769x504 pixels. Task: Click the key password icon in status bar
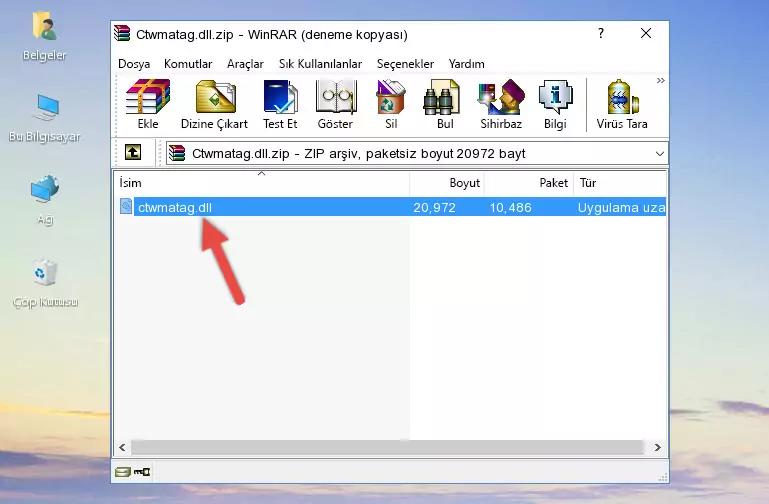coord(142,472)
